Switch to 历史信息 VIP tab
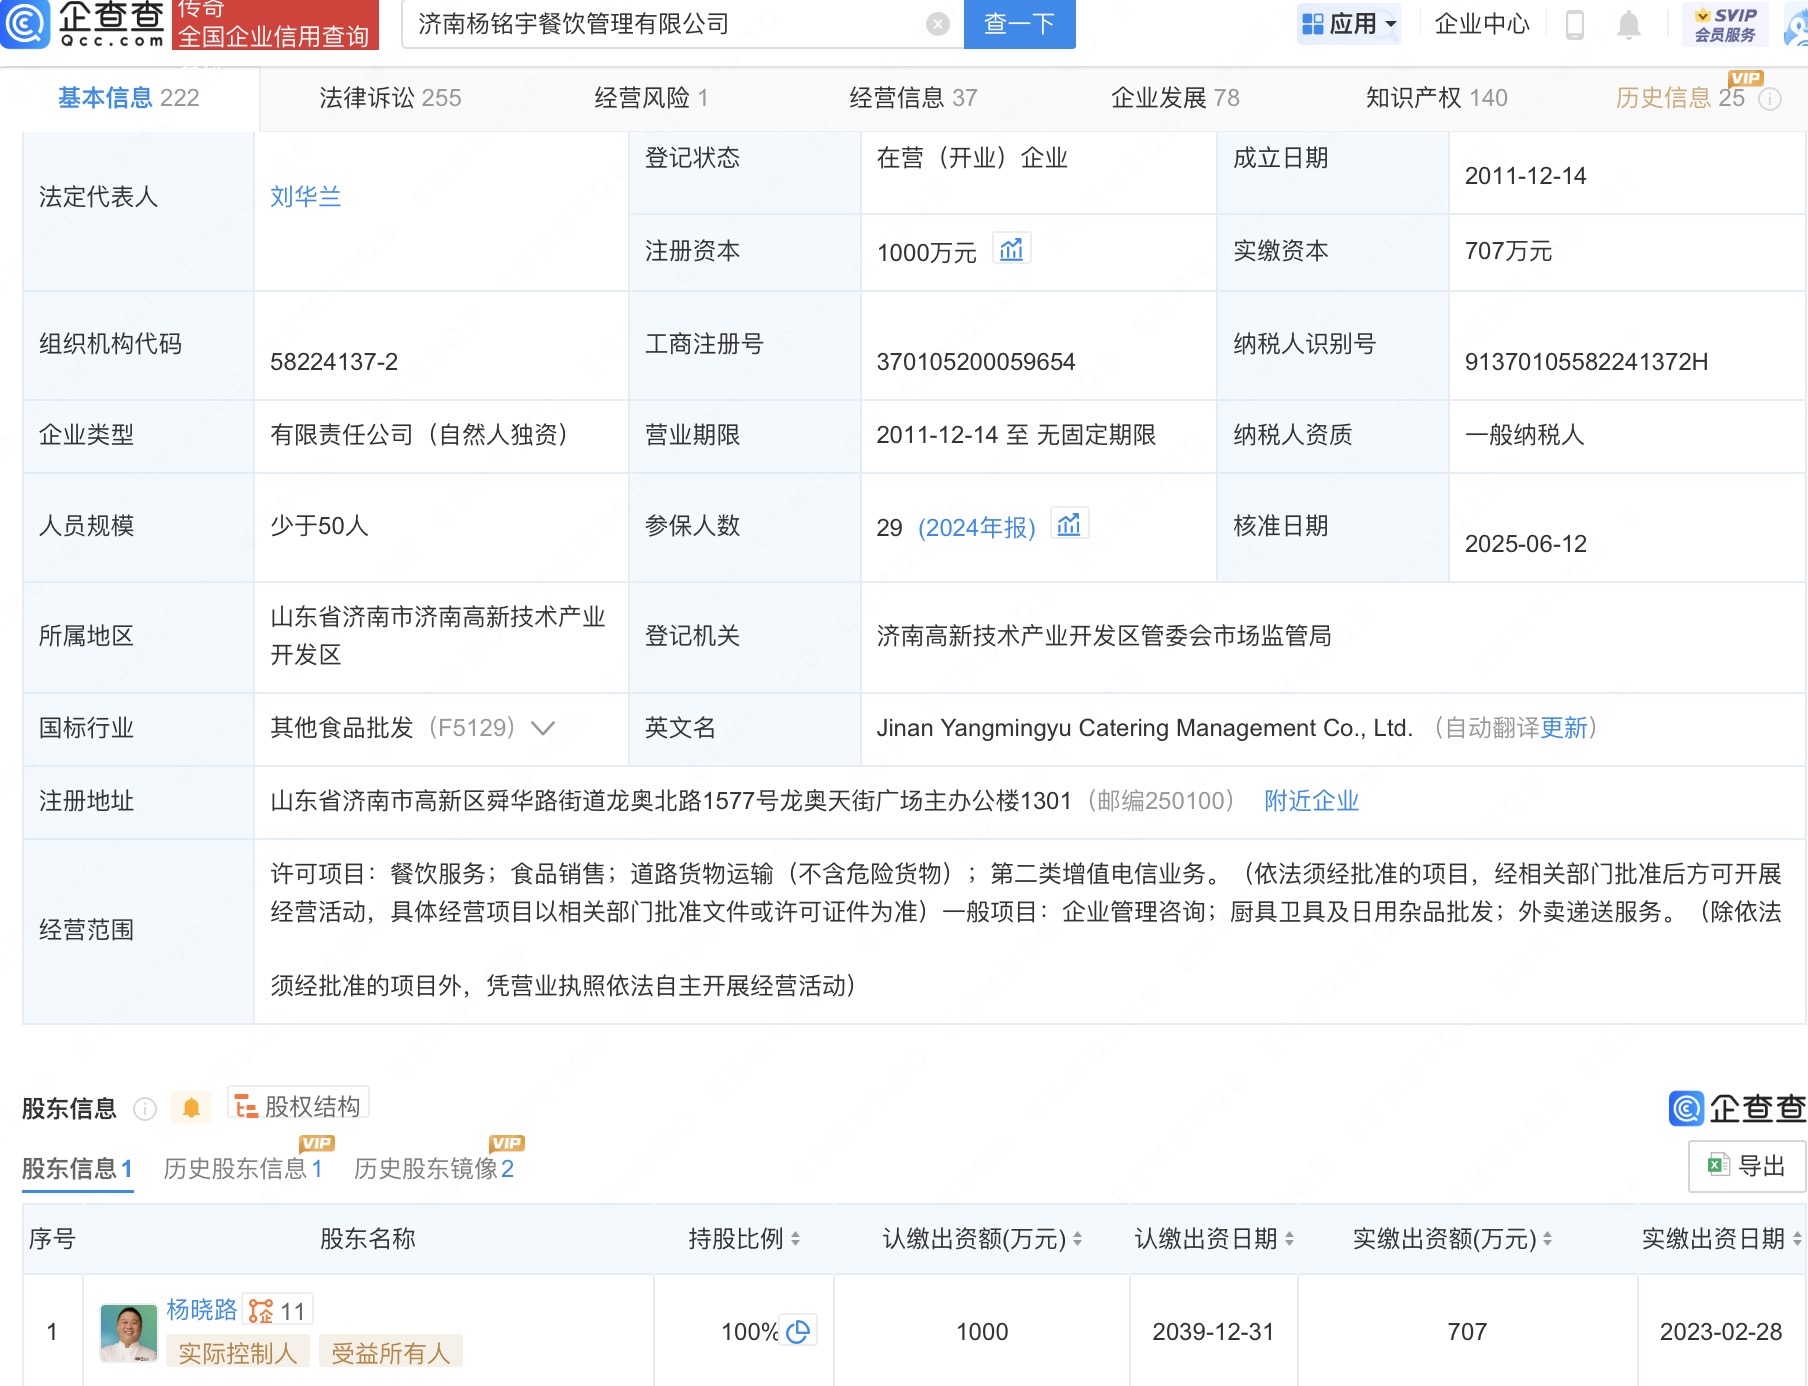The width and height of the screenshot is (1808, 1386). [x=1680, y=98]
